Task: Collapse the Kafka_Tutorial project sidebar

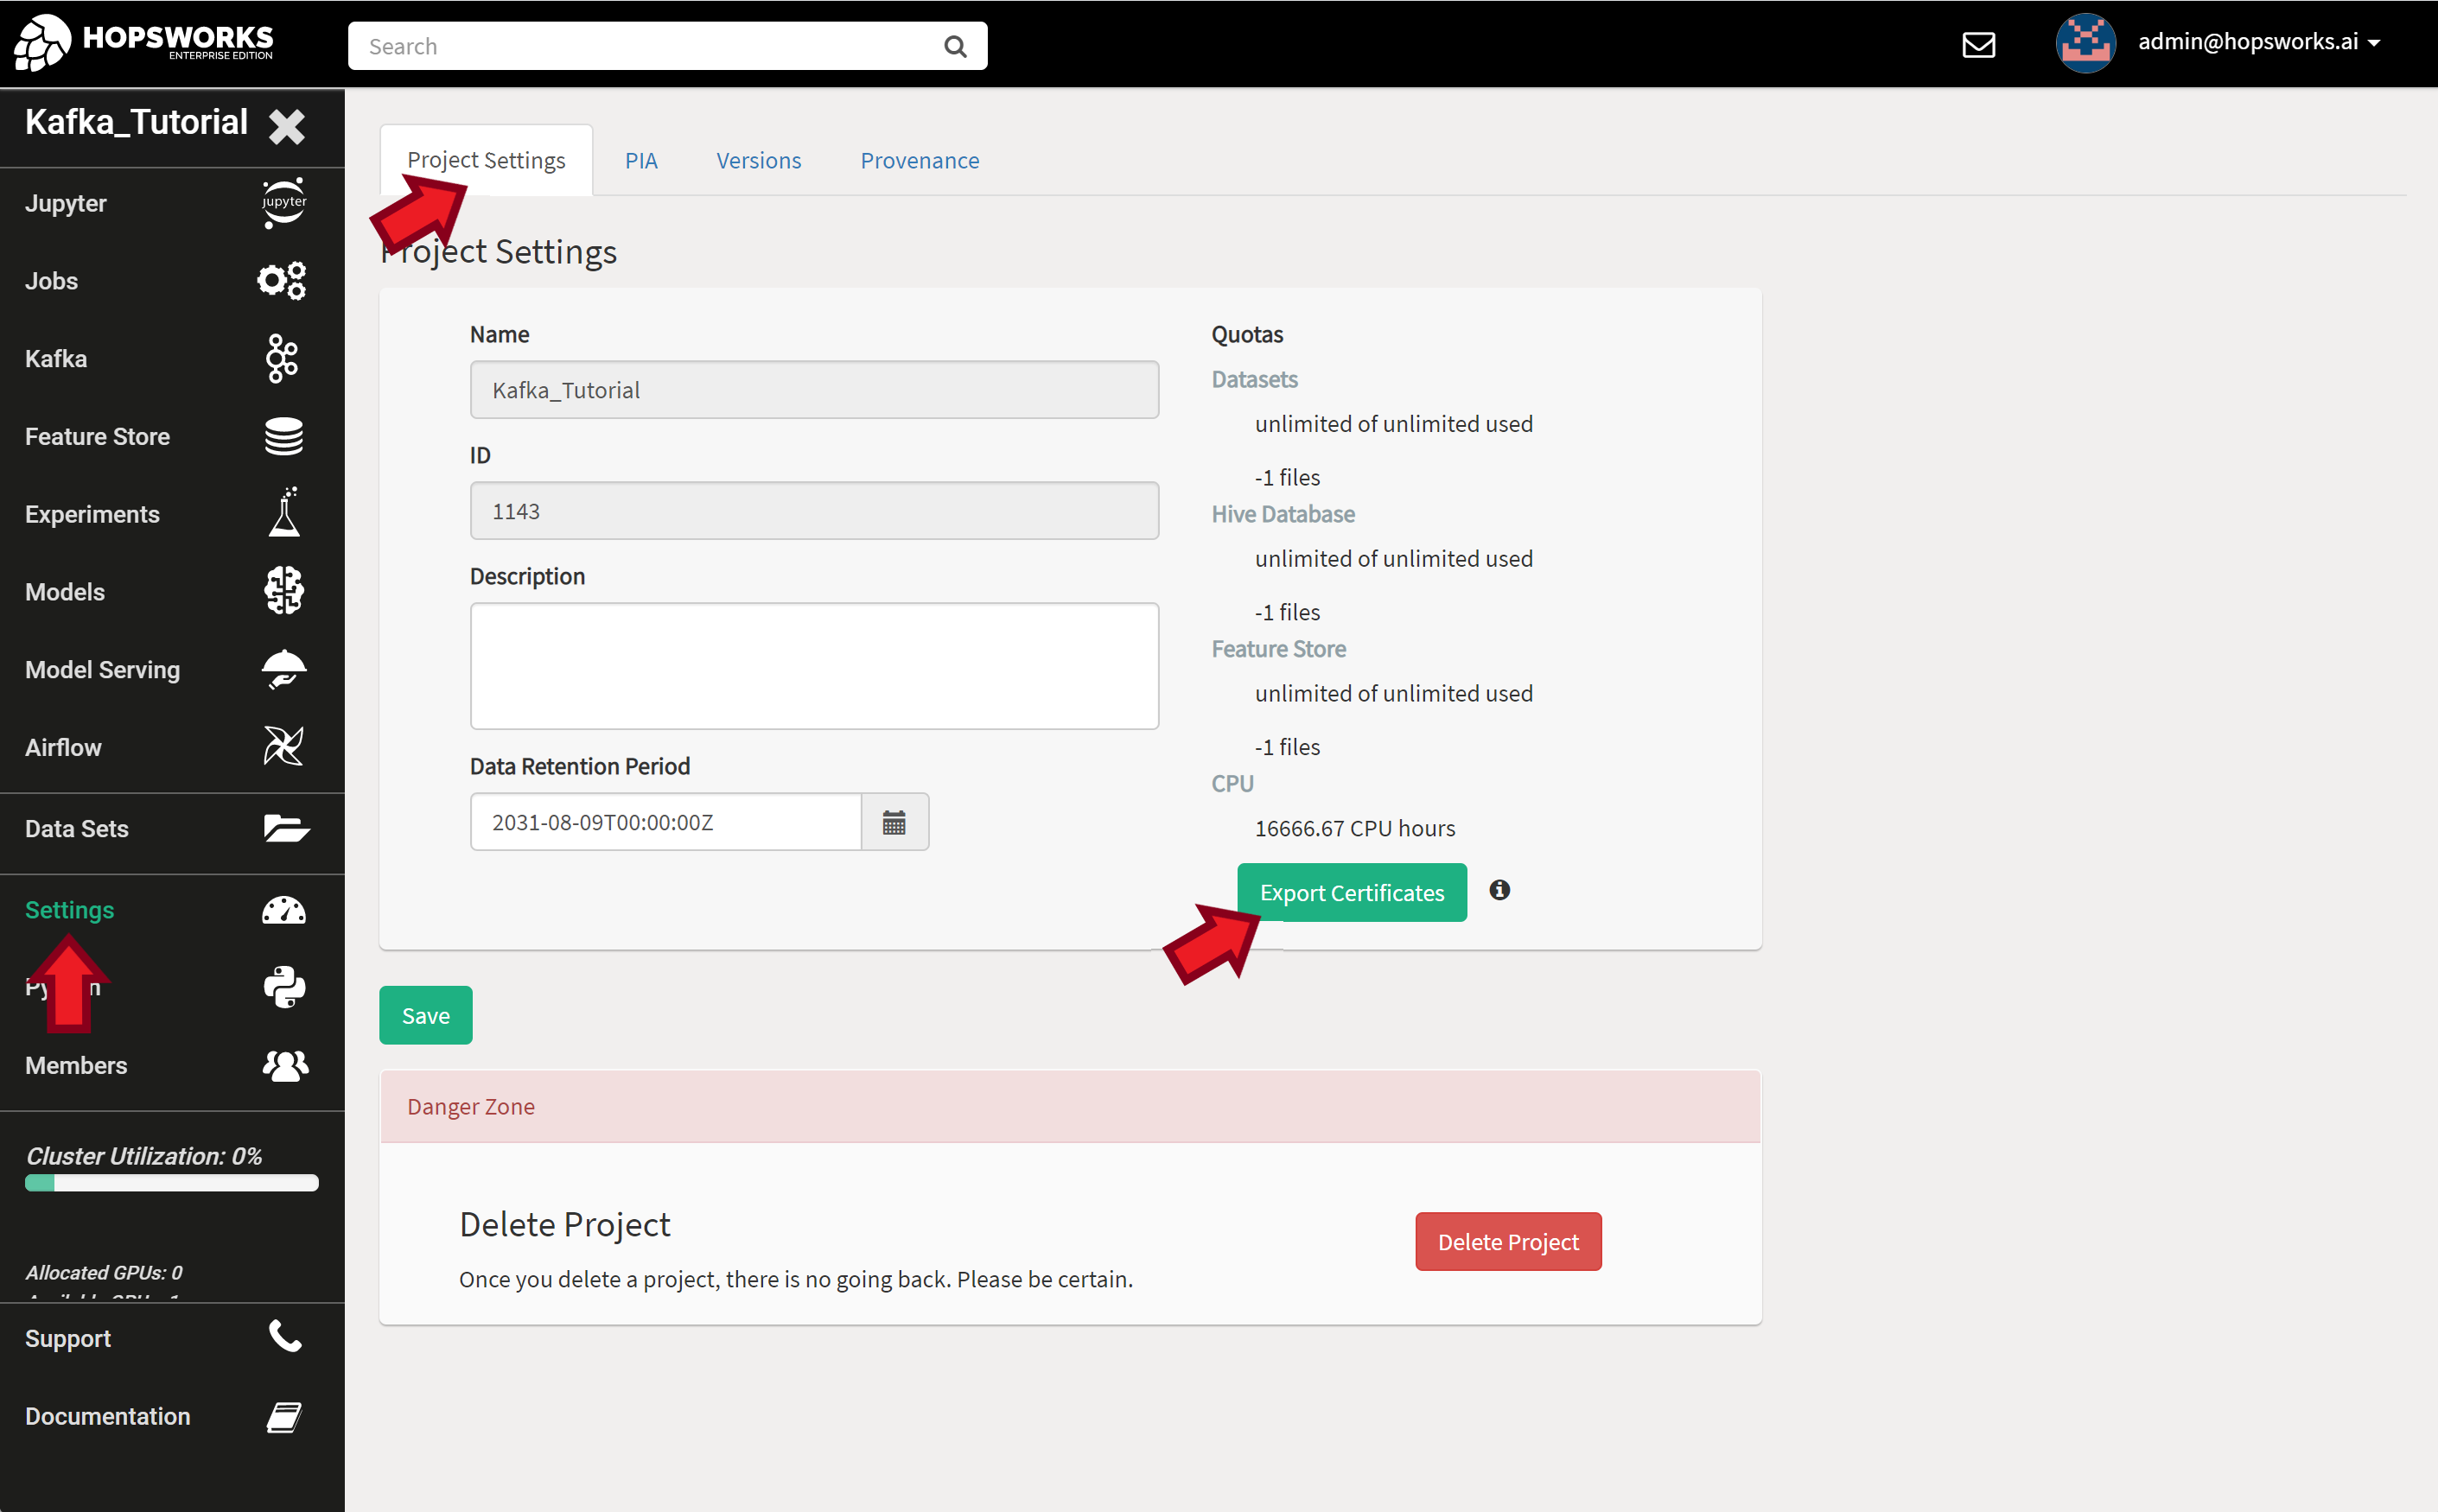Action: pyautogui.click(x=287, y=126)
